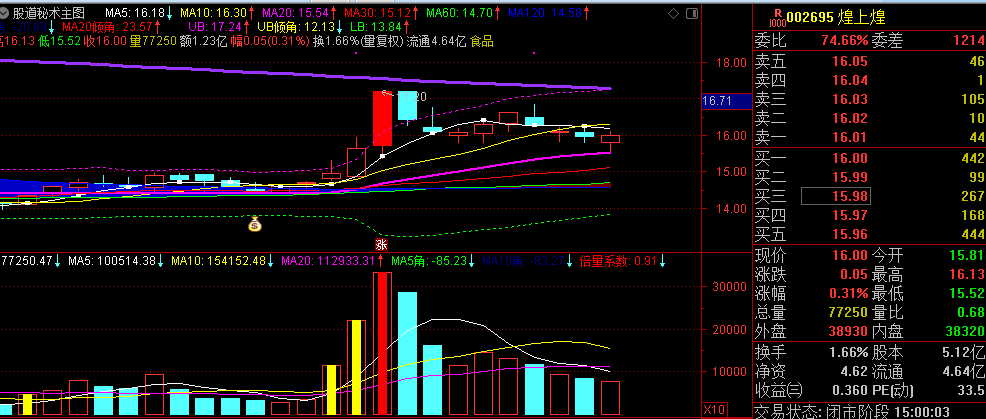Click the MA20倾角: 23.57 value
Image resolution: width=986 pixels, height=419 pixels.
pyautogui.click(x=111, y=27)
